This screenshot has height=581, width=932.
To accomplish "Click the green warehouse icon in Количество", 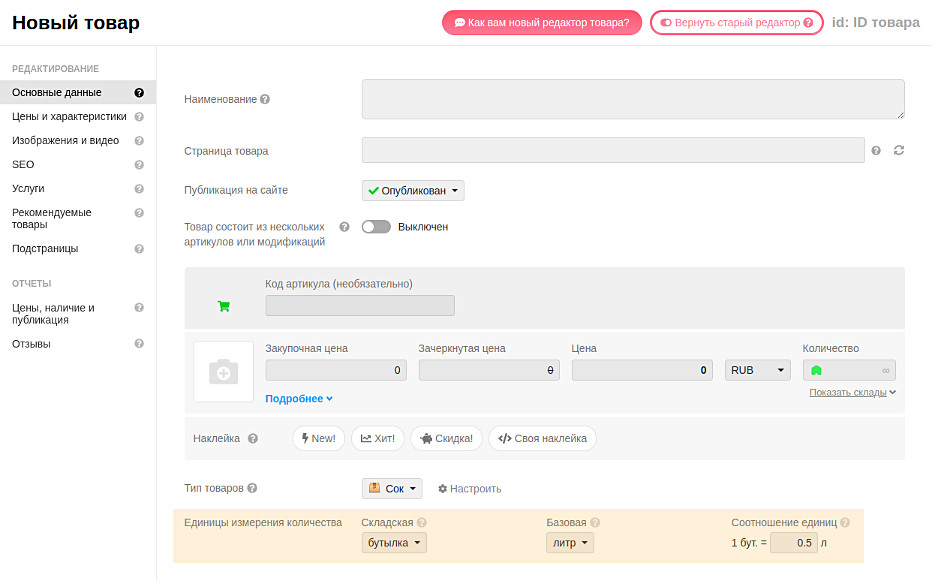I will (816, 370).
